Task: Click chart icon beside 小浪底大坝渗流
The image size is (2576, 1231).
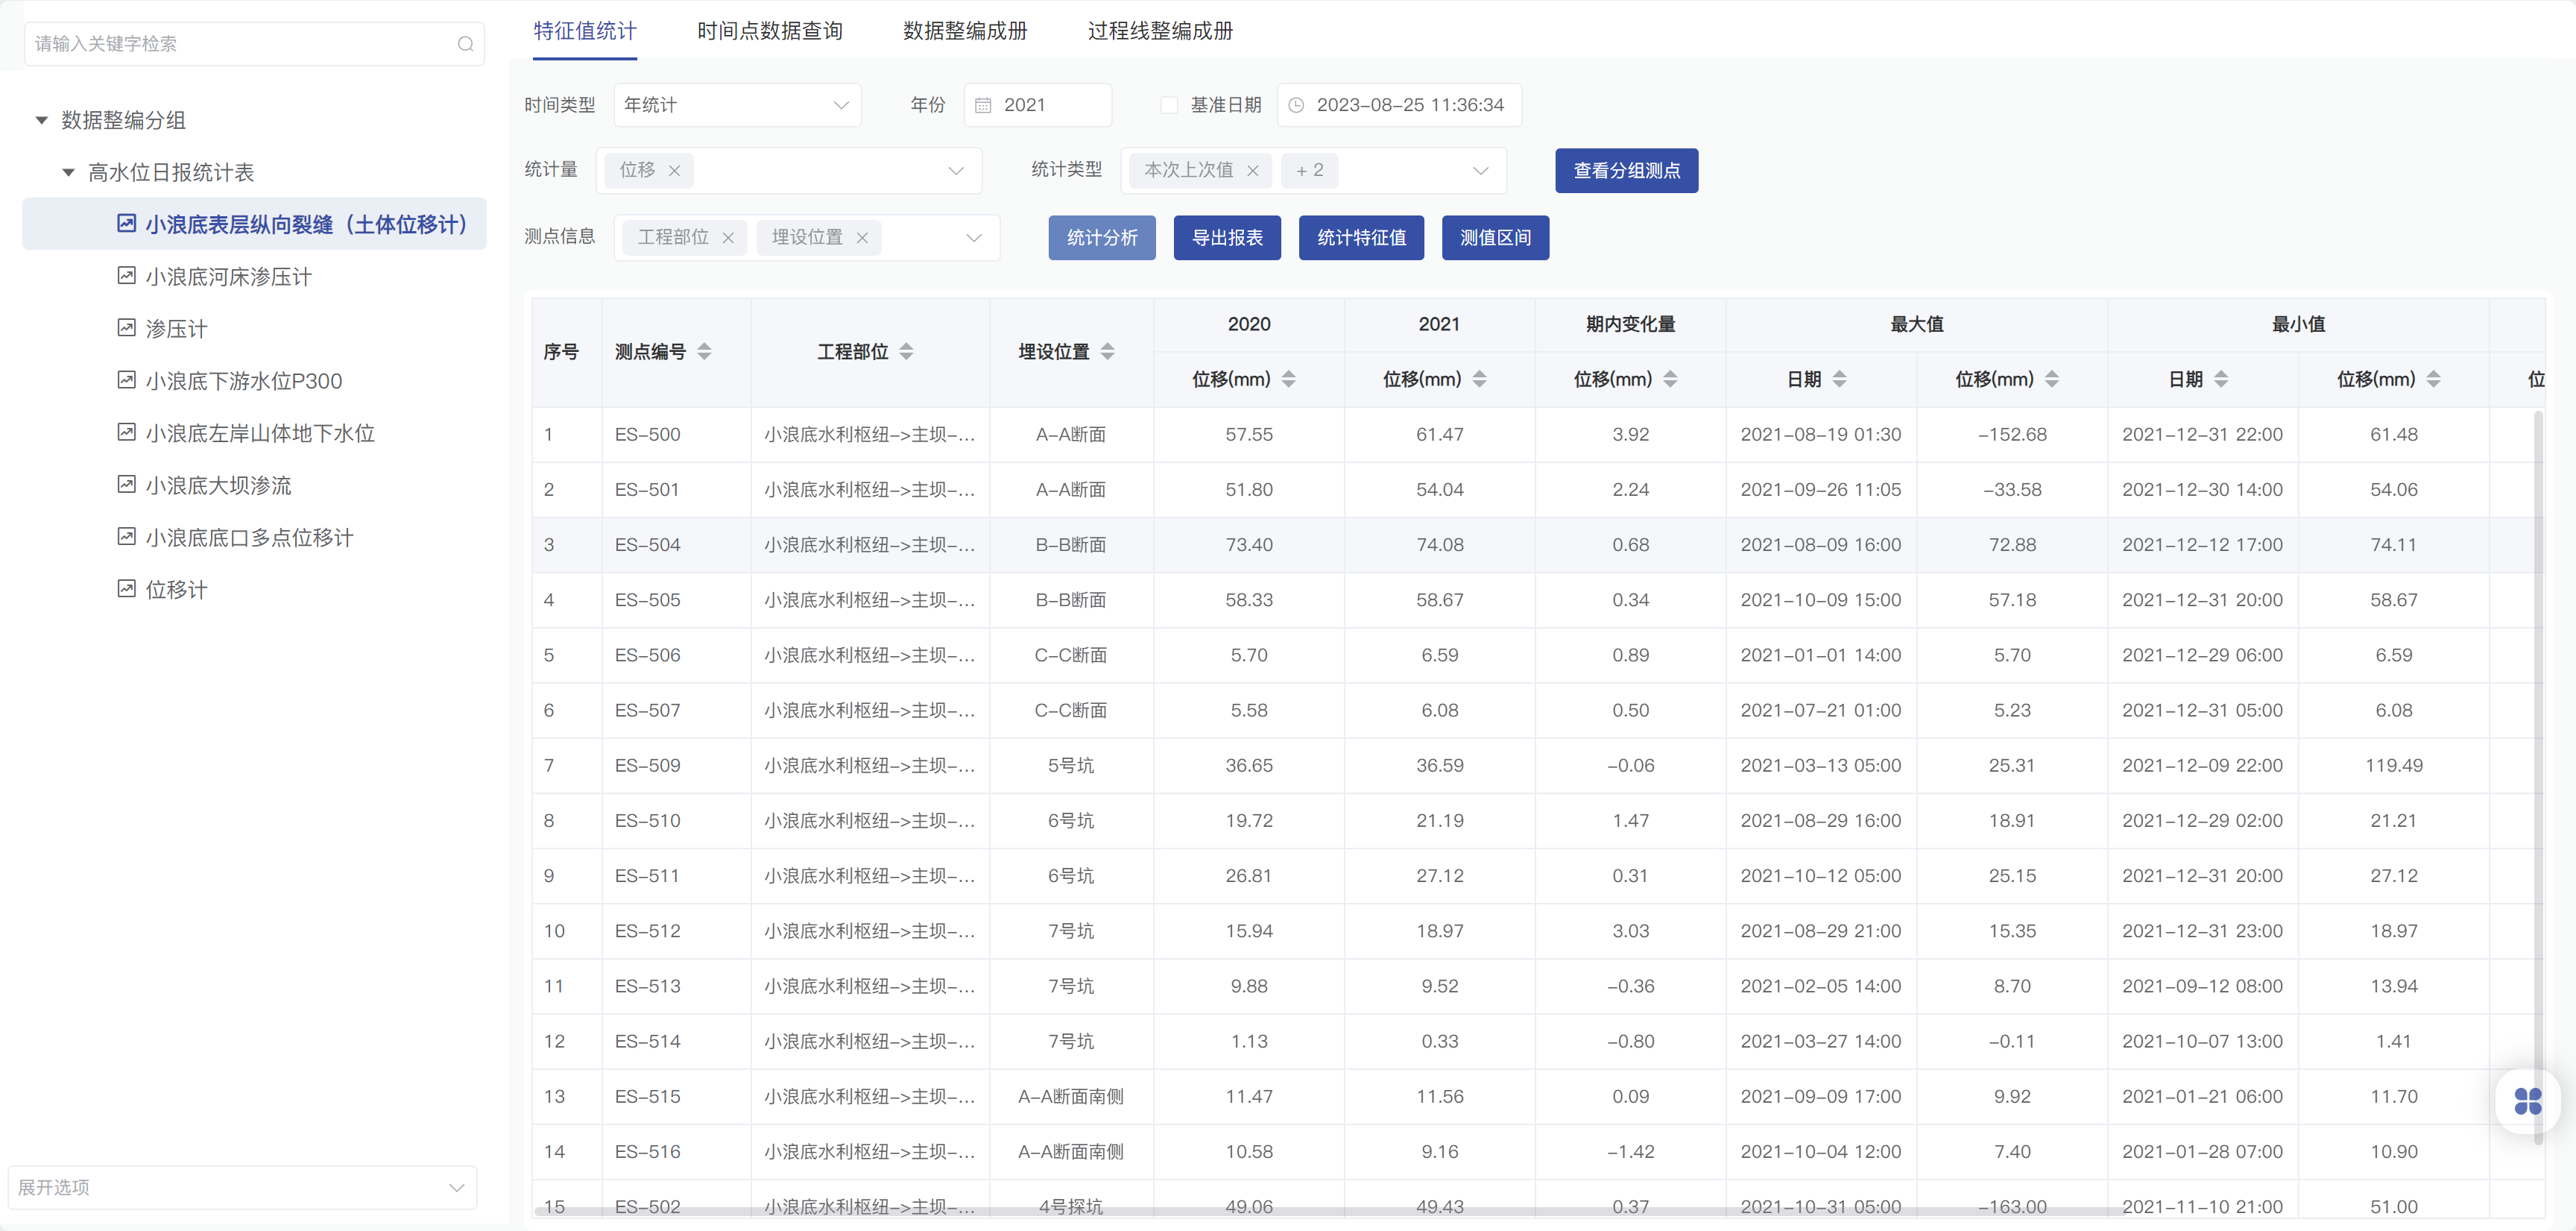Action: 126,484
